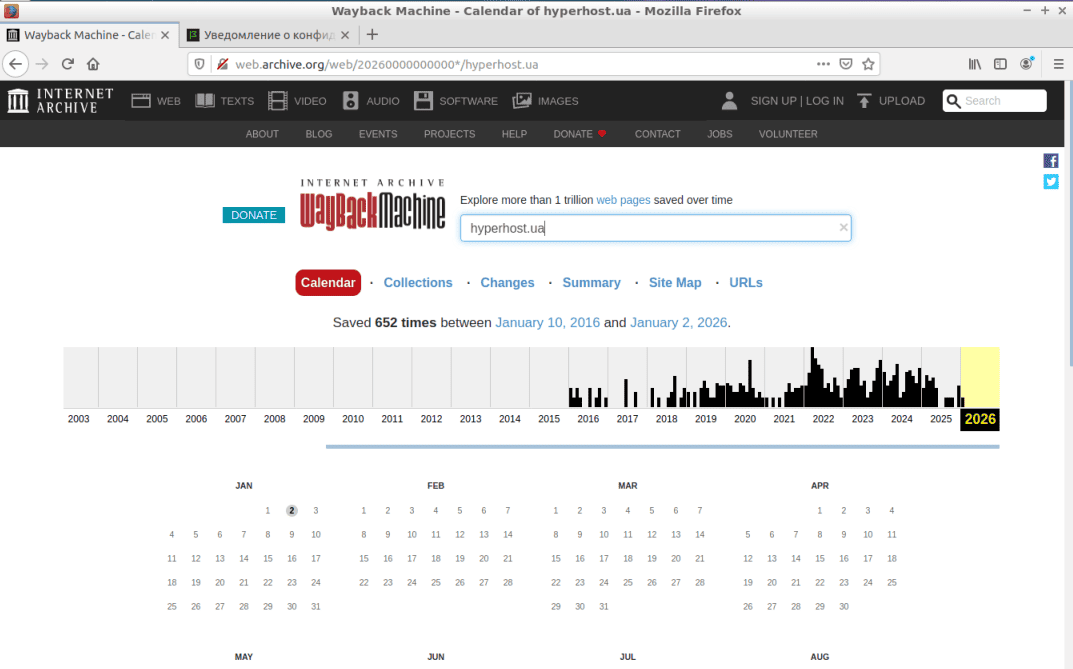
Task: Select the Software floppy disk icon
Action: (x=423, y=101)
